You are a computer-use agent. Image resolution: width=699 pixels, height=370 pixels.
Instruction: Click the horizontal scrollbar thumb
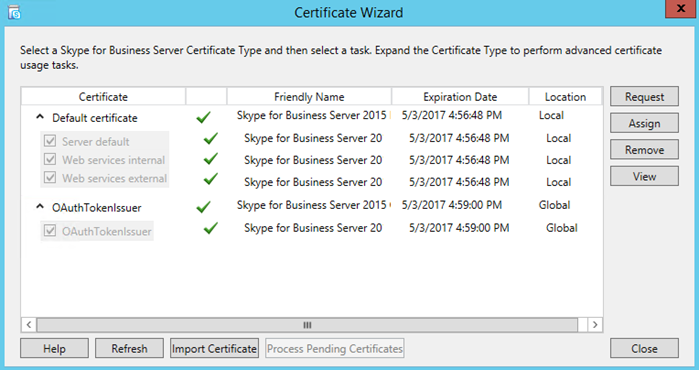(x=307, y=325)
